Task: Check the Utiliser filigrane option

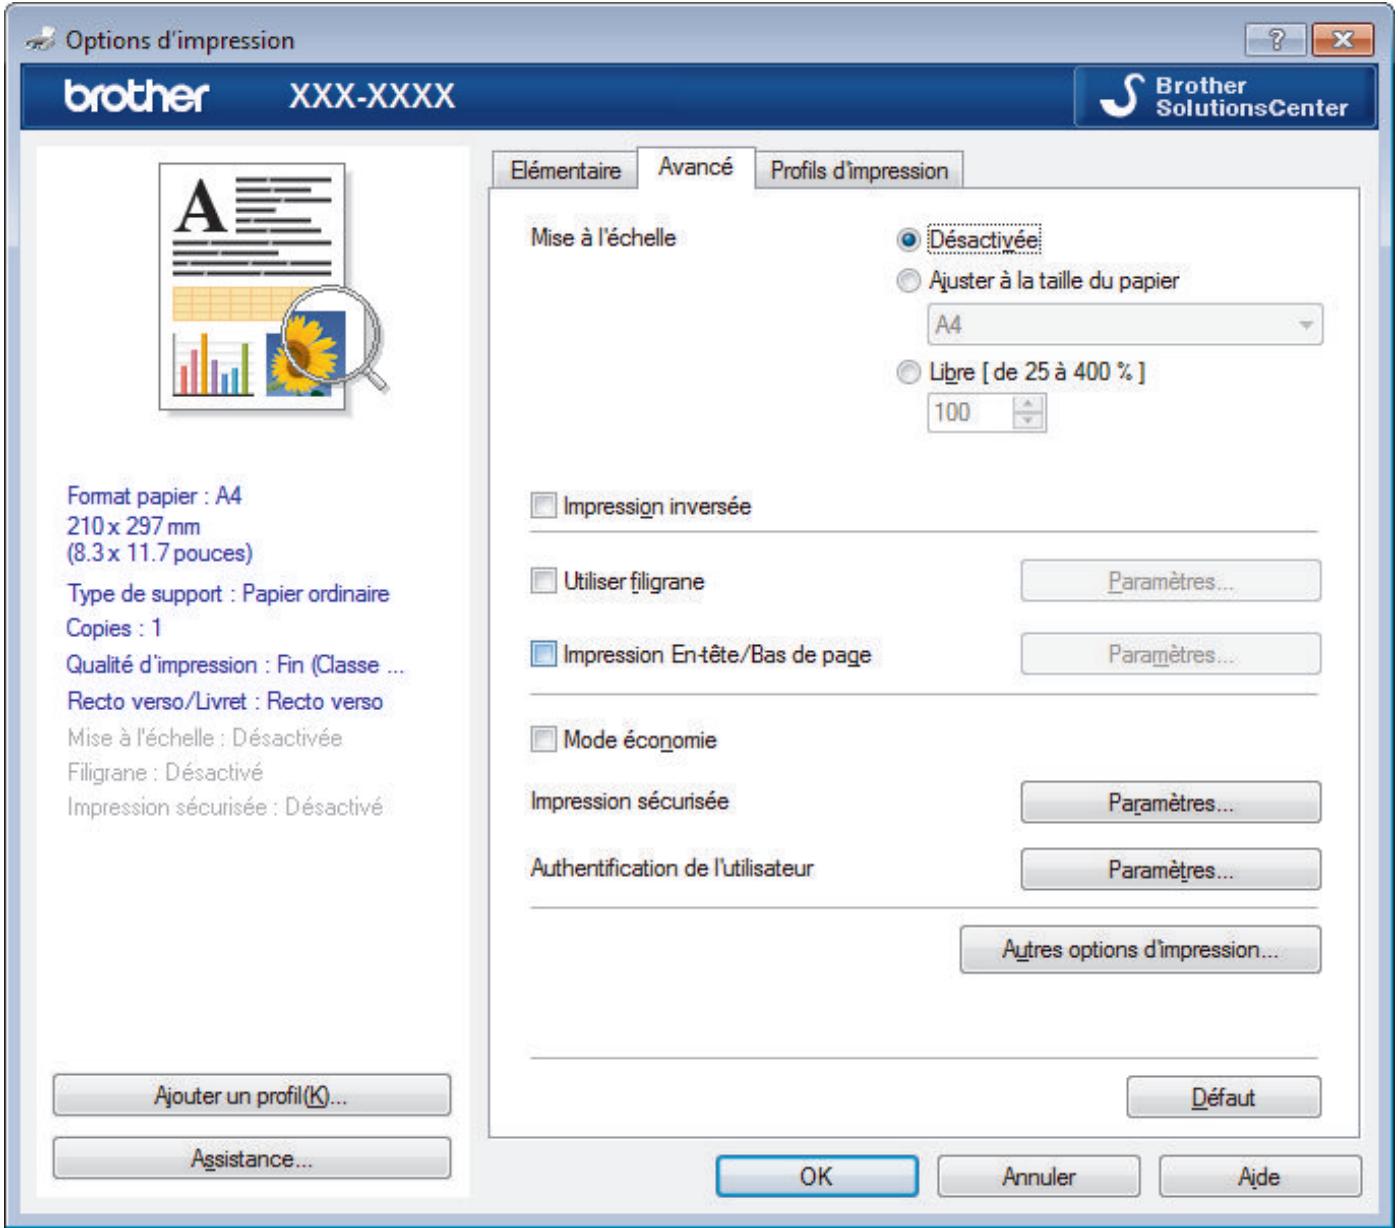Action: click(x=543, y=581)
